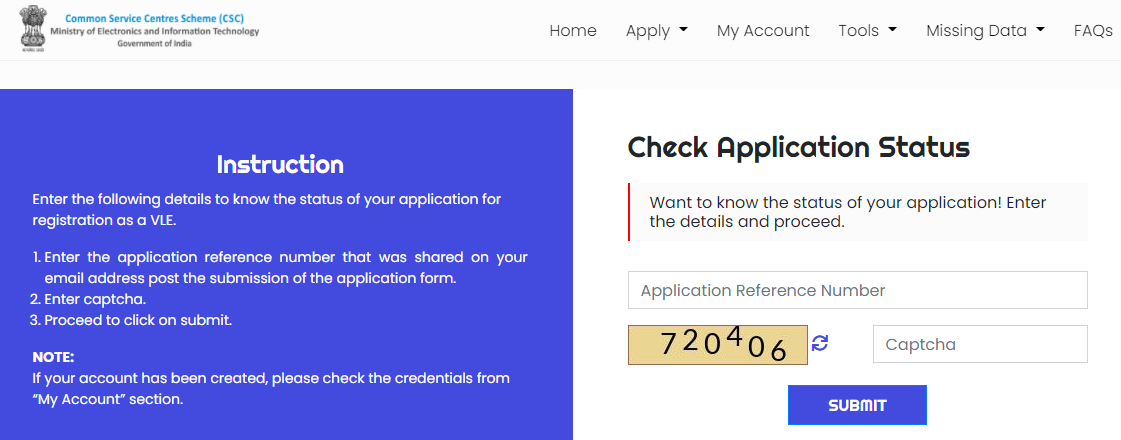1121x440 pixels.
Task: Open the My Account page
Action: [763, 30]
